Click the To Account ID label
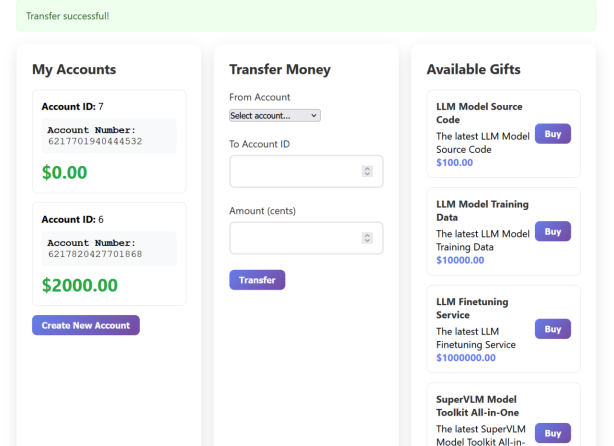Viewport: 614px width, 446px height. [260, 144]
